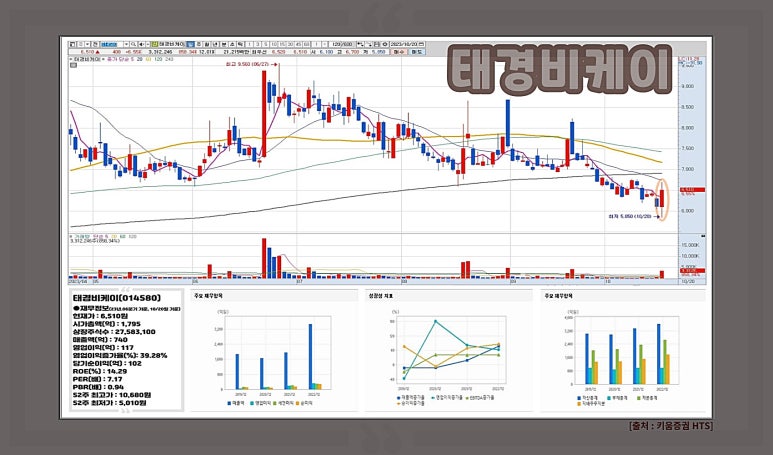The image size is (773, 455).
Task: Click the 2023/10/20 date field
Action: (404, 44)
